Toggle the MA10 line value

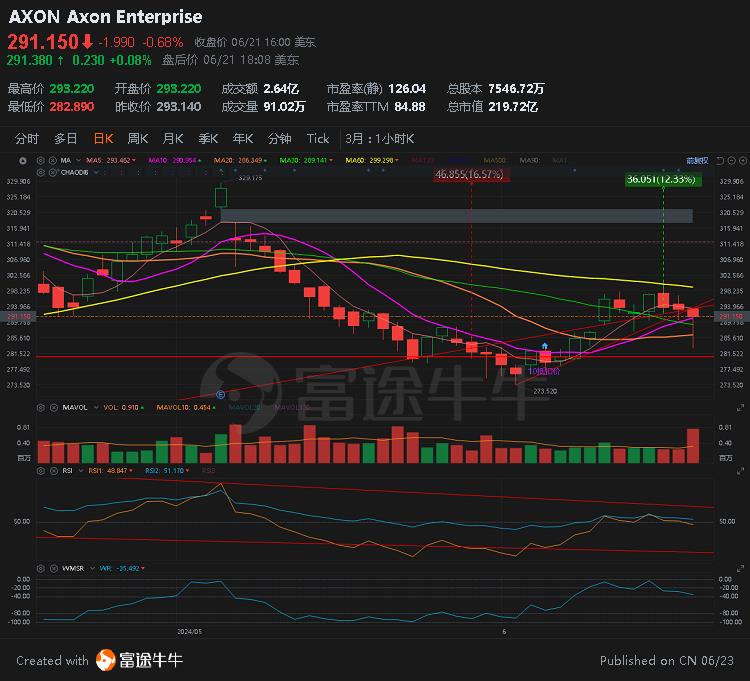(175, 161)
